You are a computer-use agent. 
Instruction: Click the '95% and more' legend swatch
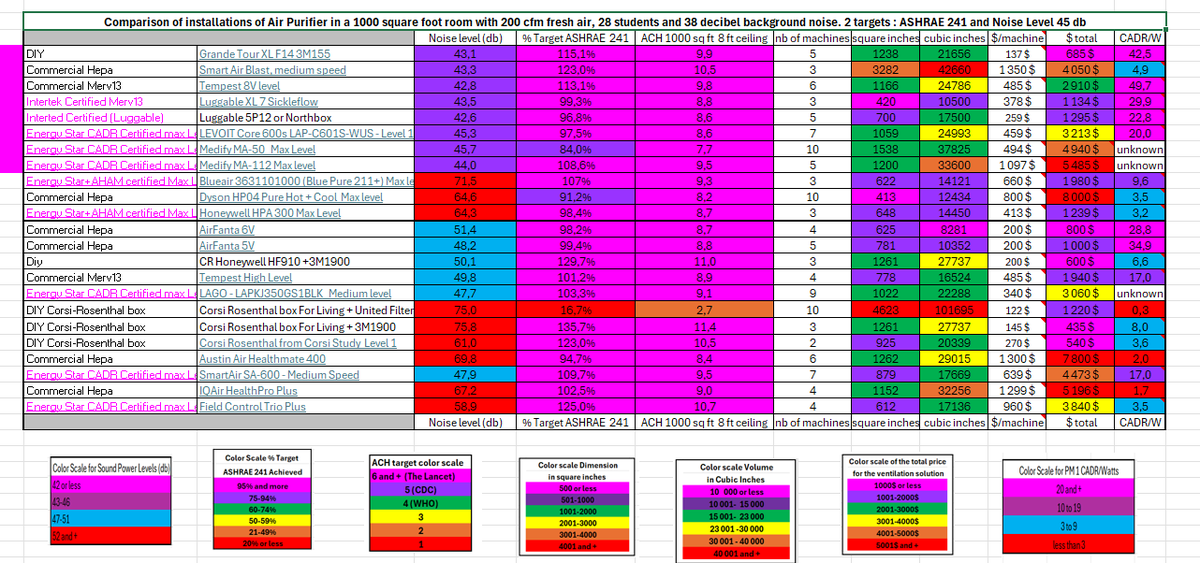262,485
